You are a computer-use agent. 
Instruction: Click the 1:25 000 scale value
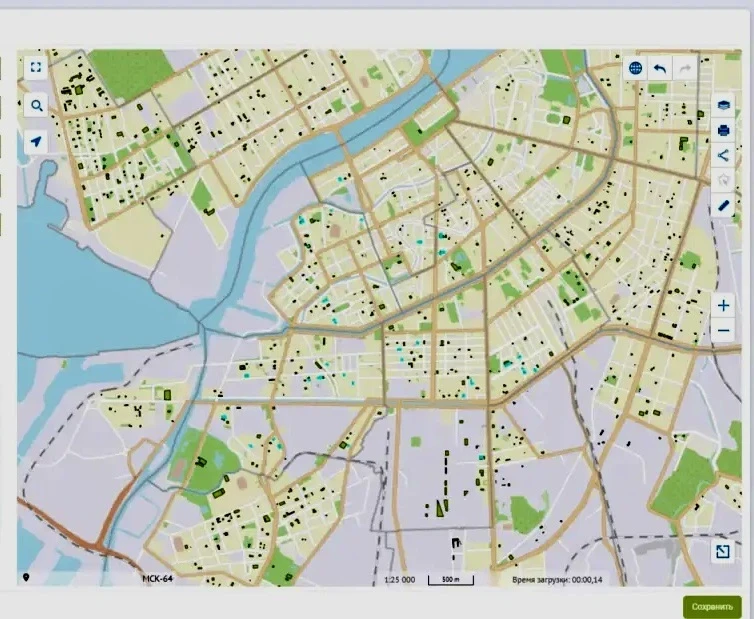click(x=400, y=580)
